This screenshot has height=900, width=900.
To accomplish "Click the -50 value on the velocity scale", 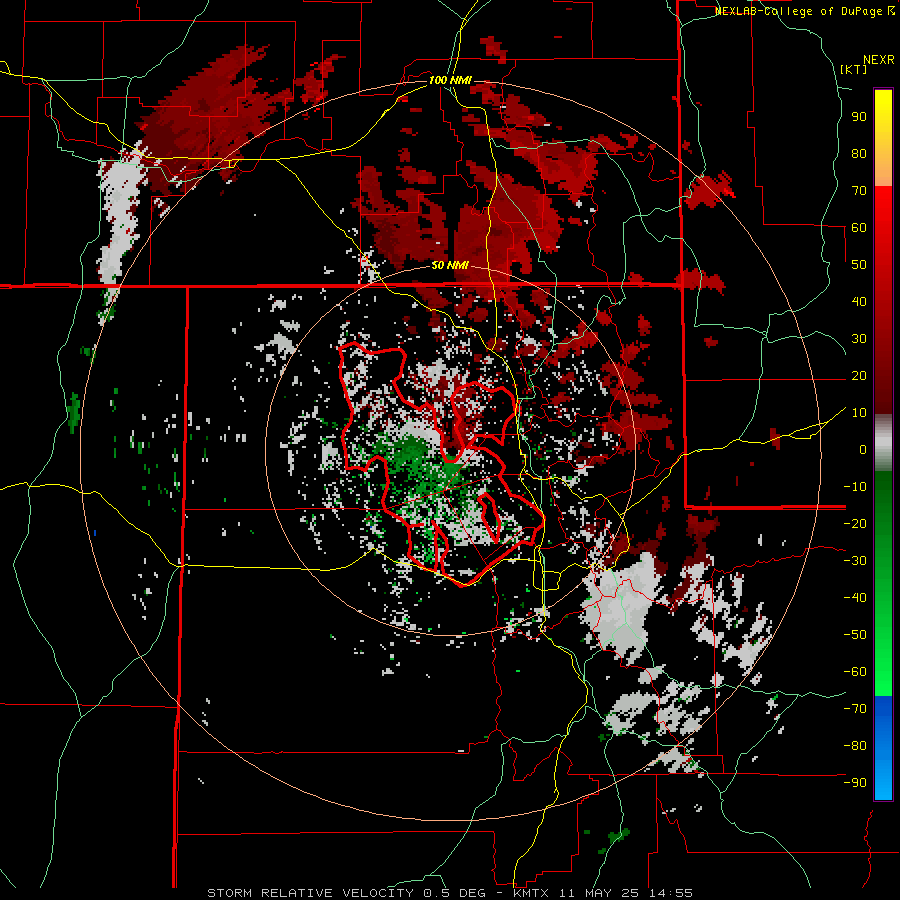I will 855,634.
